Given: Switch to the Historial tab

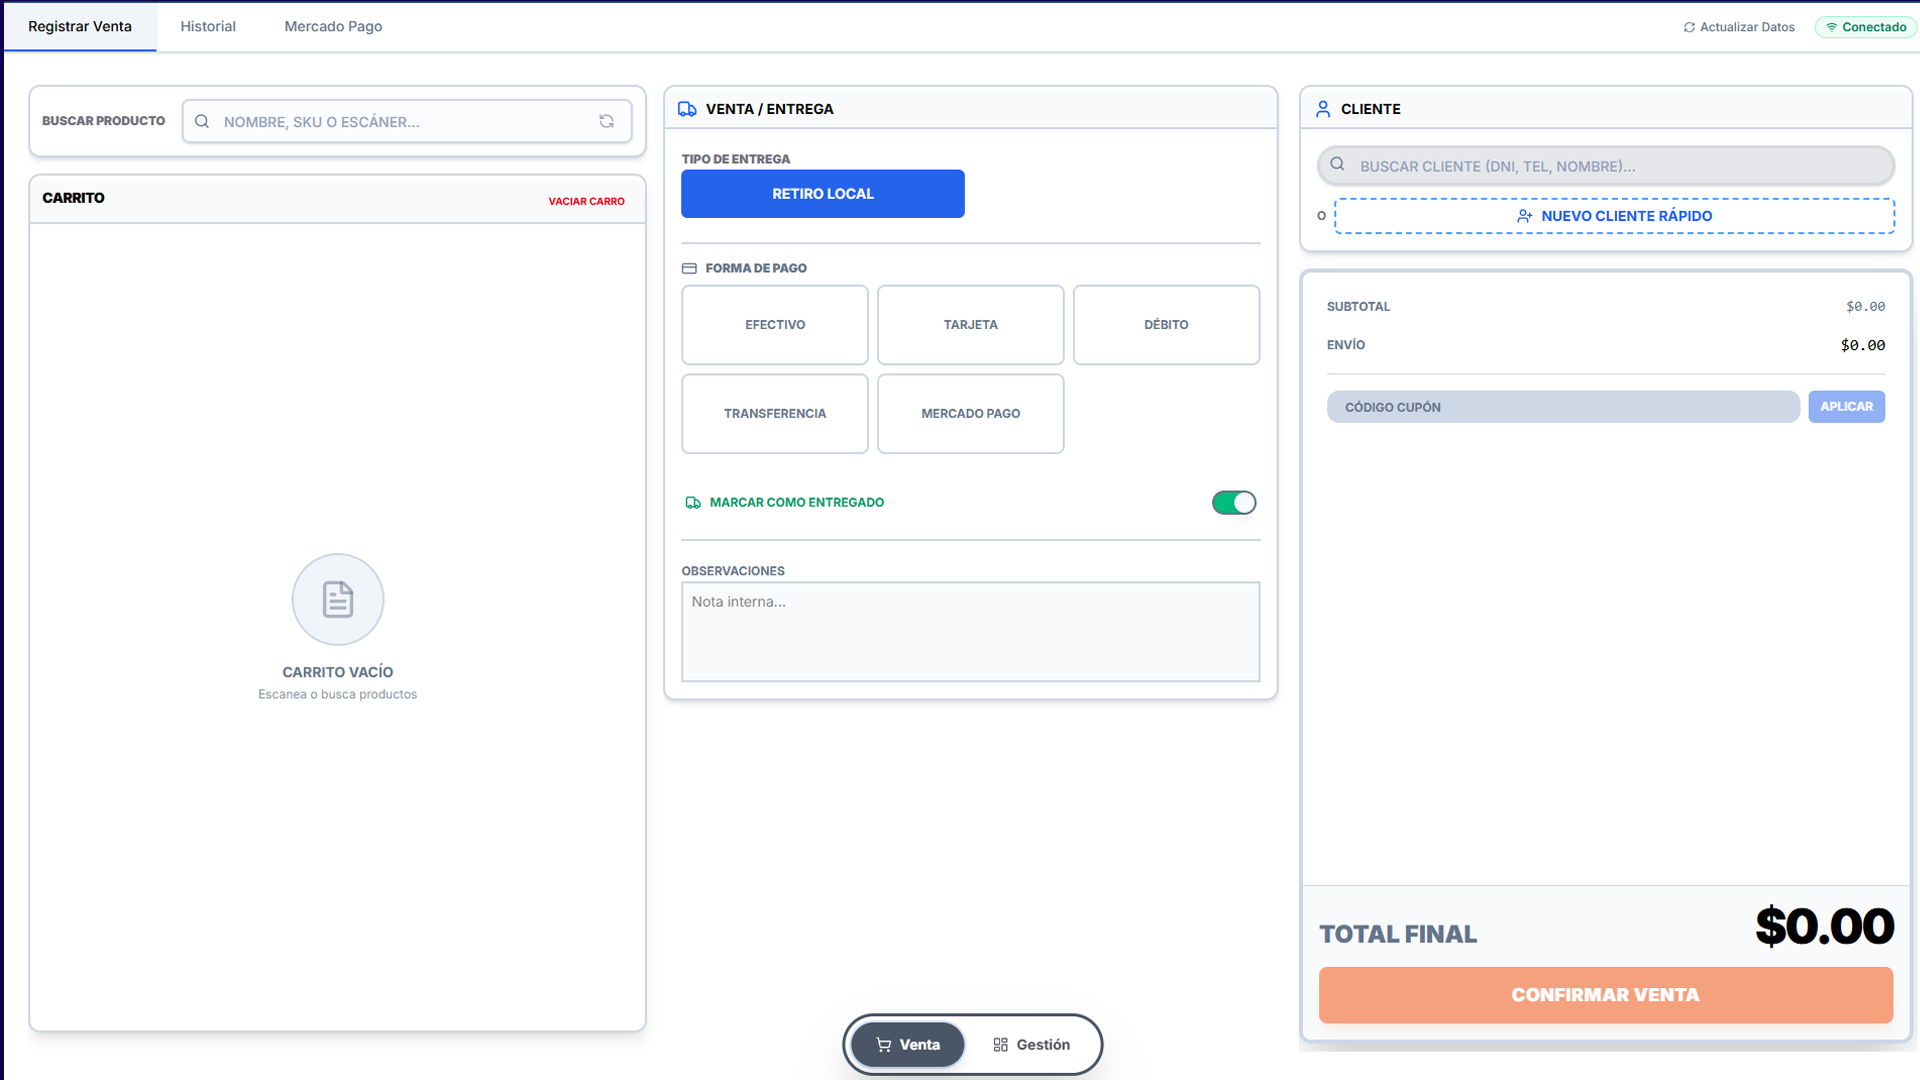Looking at the screenshot, I should point(207,26).
